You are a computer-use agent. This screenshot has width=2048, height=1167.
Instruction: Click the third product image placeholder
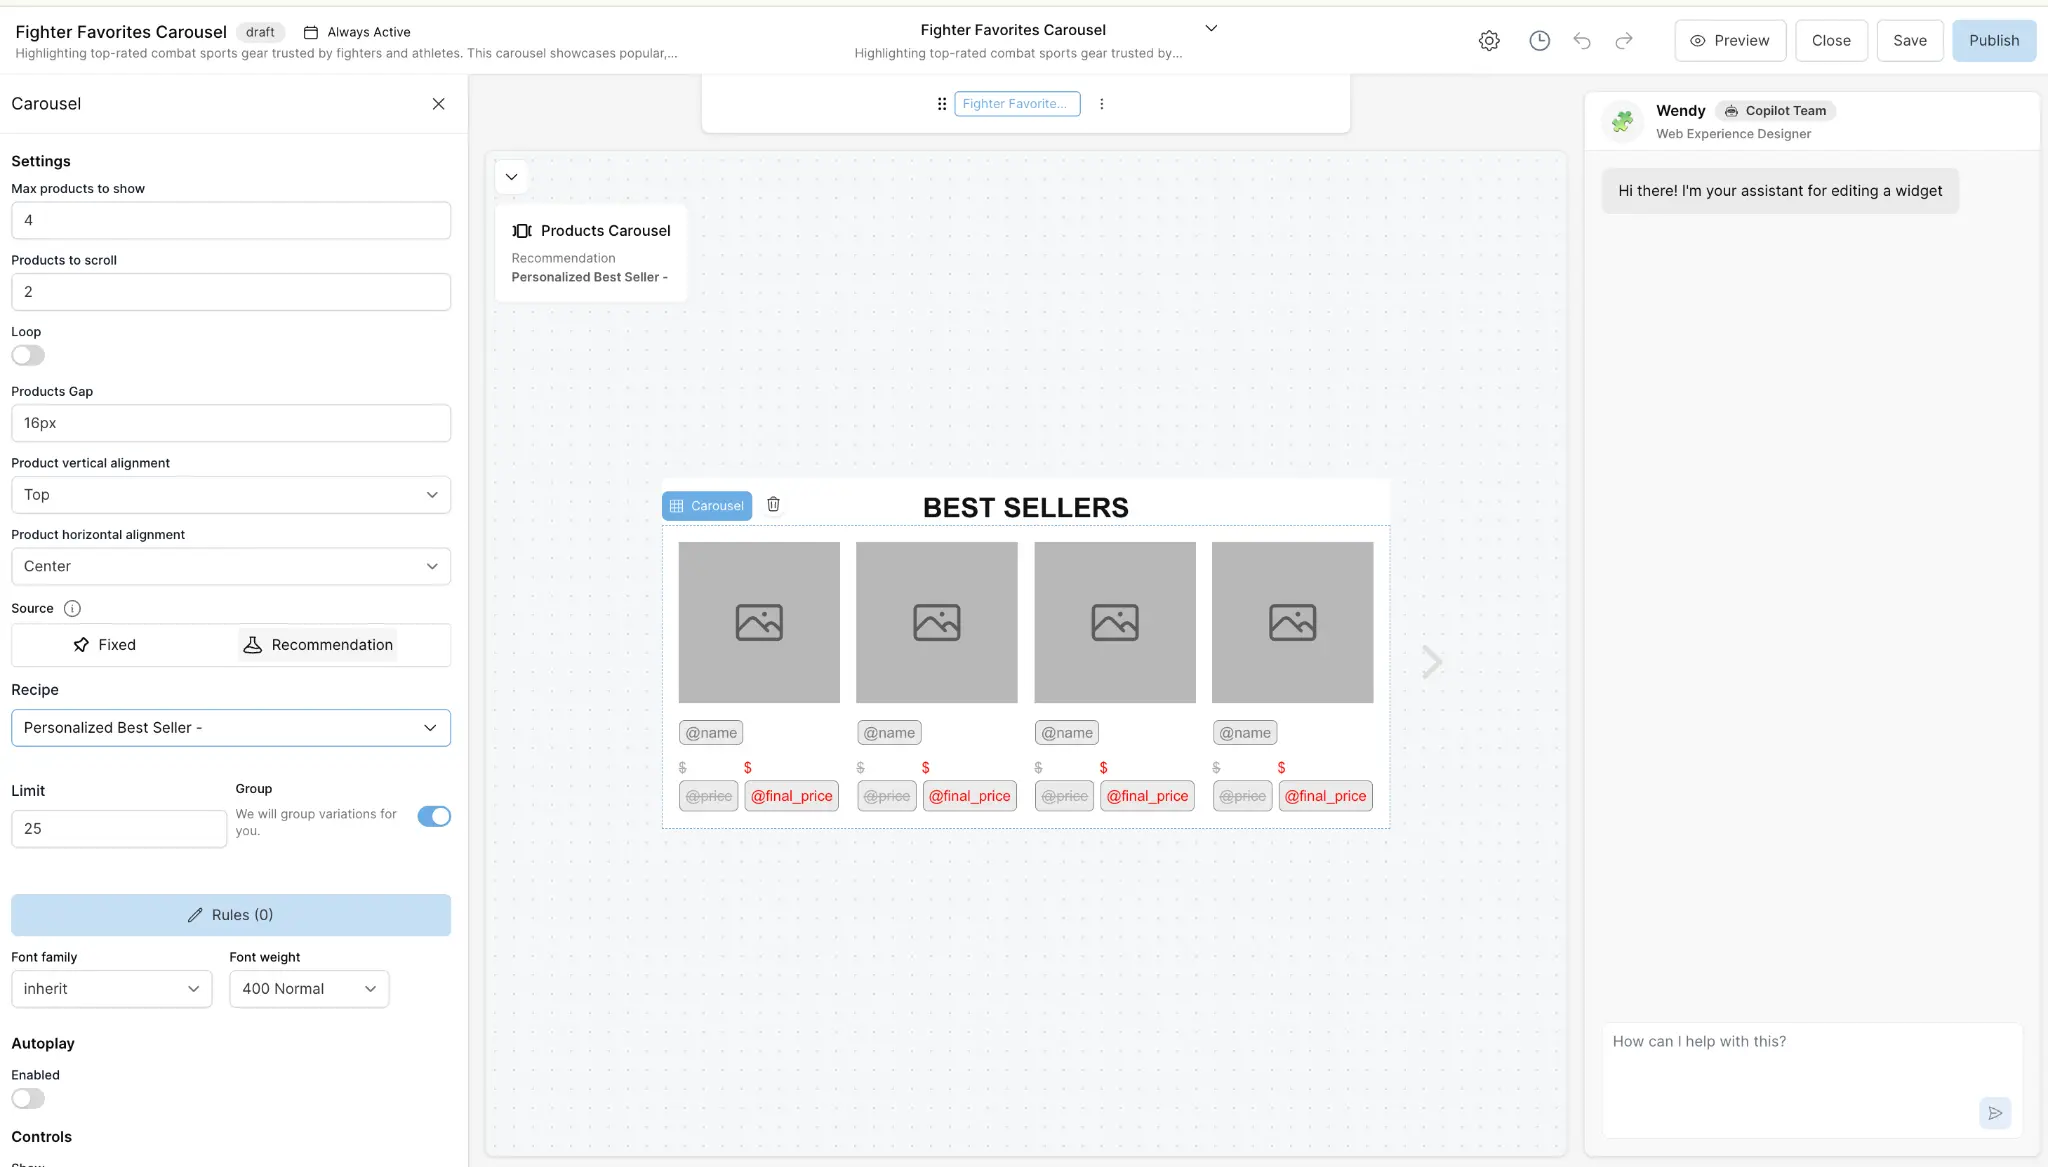pyautogui.click(x=1115, y=623)
